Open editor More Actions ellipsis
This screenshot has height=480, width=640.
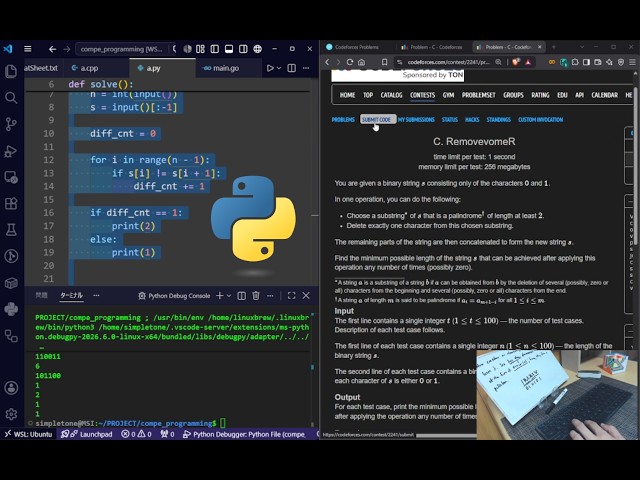click(x=306, y=68)
